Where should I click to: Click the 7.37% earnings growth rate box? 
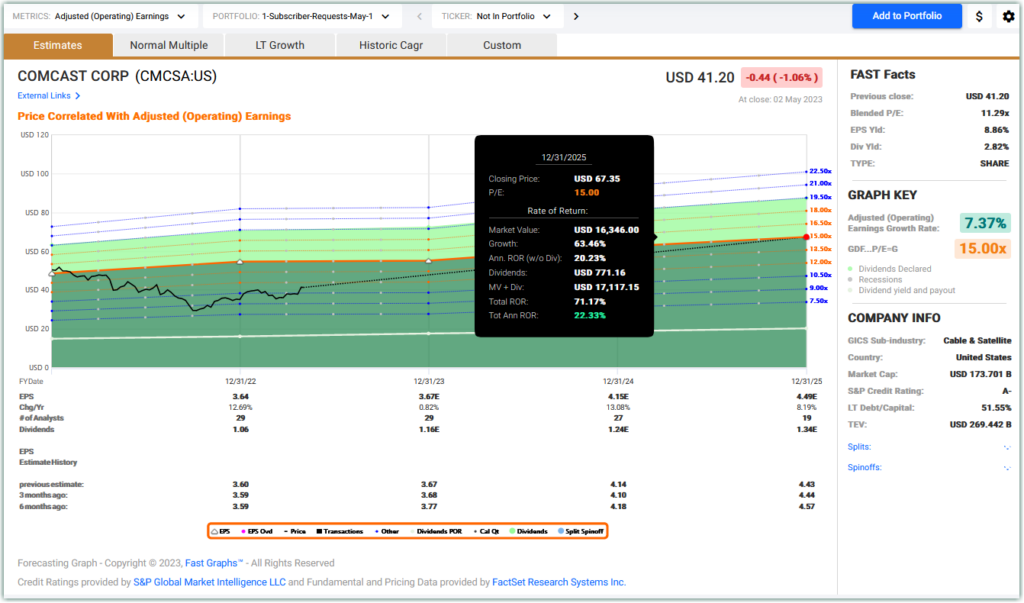pyautogui.click(x=985, y=223)
